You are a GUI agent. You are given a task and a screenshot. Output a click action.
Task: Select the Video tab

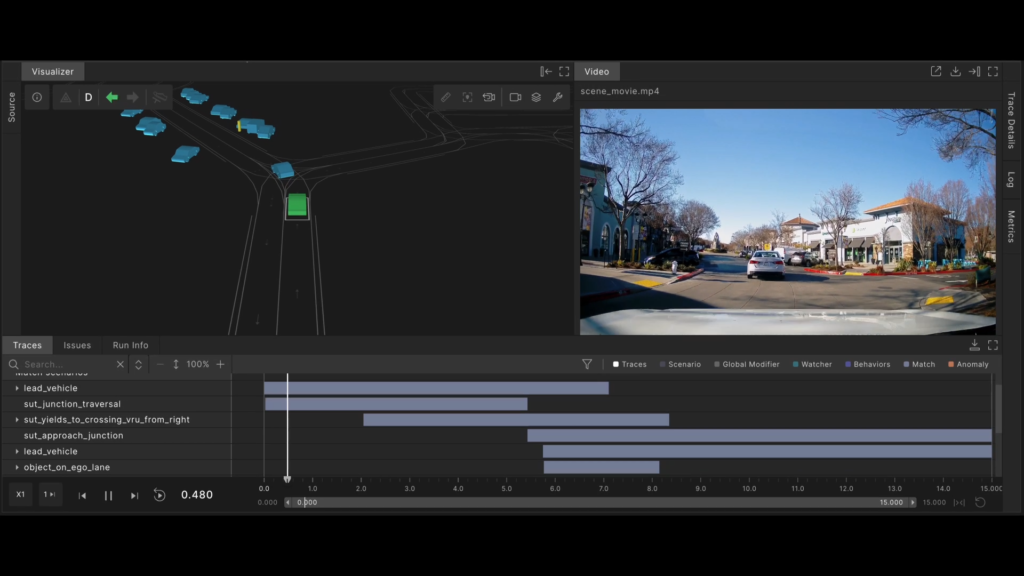pyautogui.click(x=597, y=71)
